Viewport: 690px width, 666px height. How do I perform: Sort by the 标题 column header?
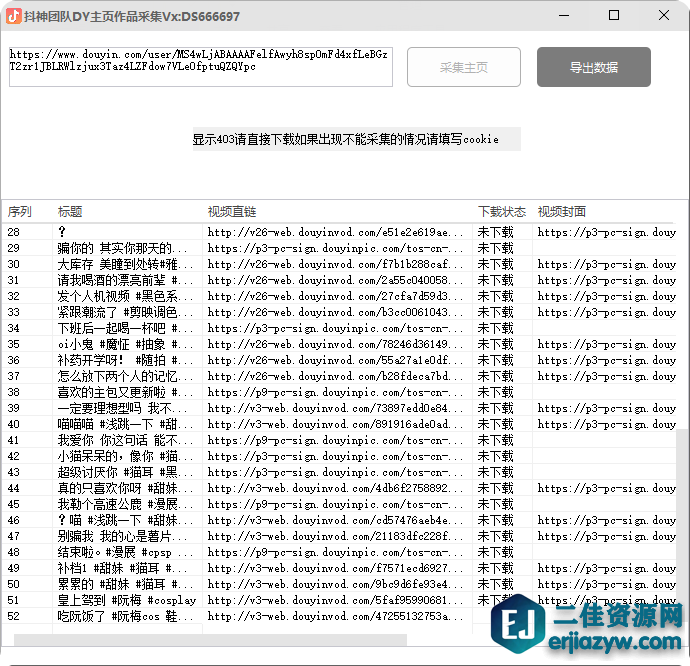(70, 212)
